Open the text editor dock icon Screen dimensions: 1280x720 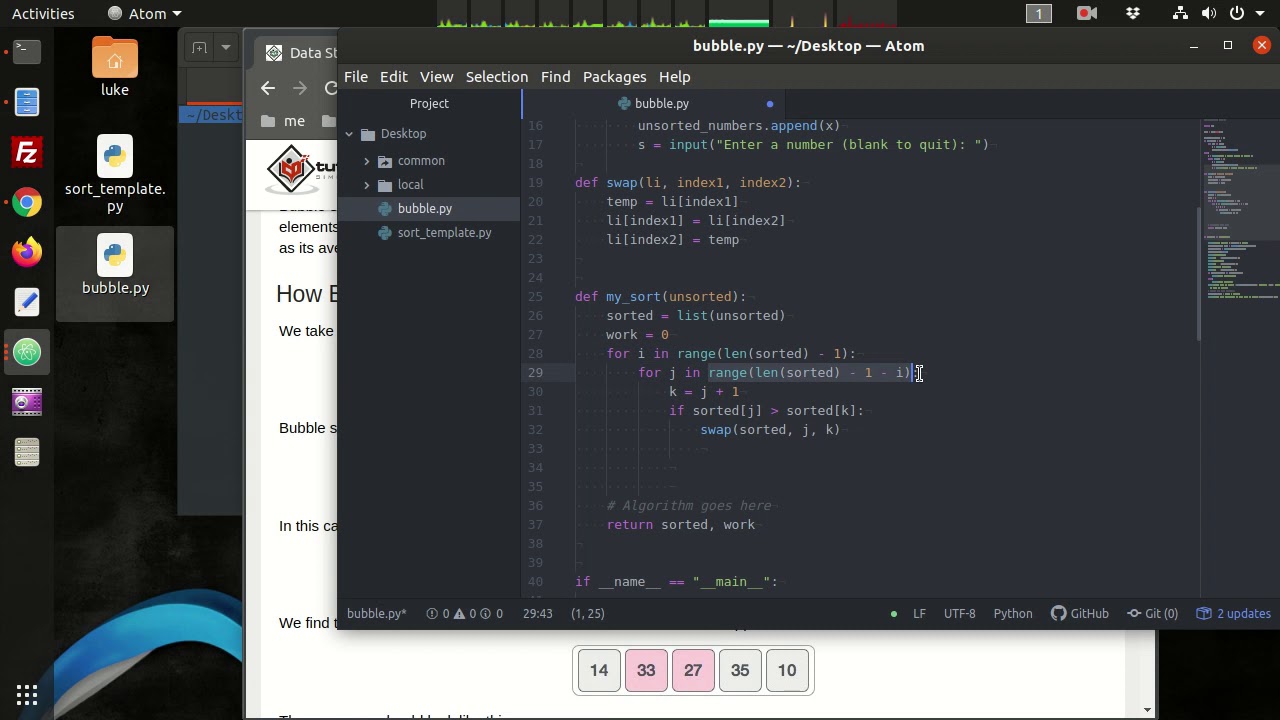coord(27,302)
